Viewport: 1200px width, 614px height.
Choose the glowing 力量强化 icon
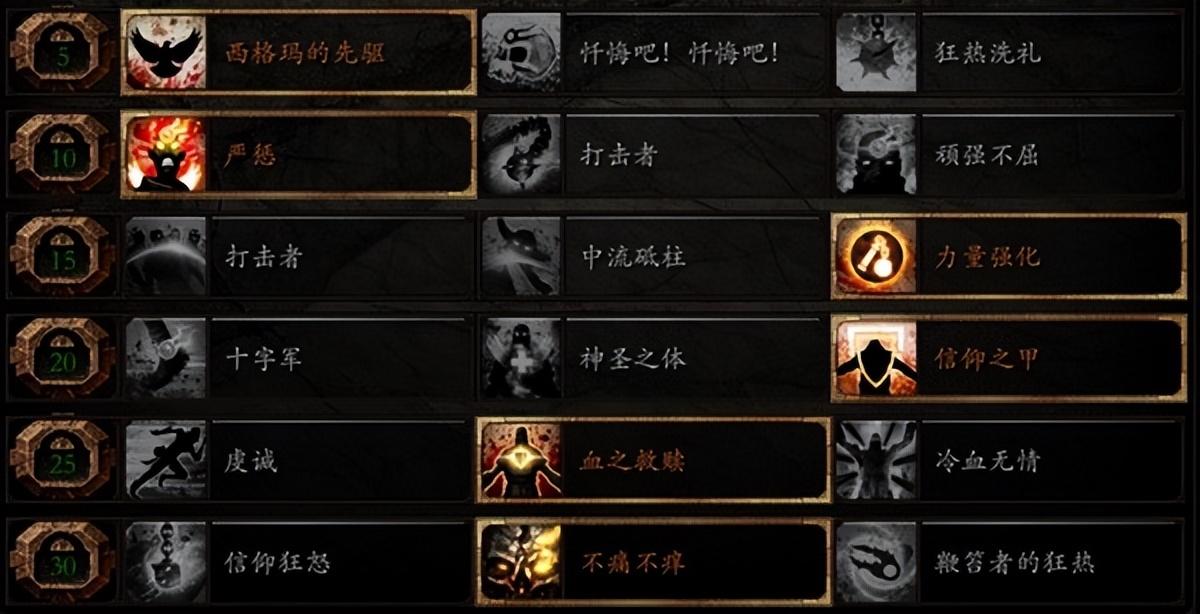tap(876, 256)
